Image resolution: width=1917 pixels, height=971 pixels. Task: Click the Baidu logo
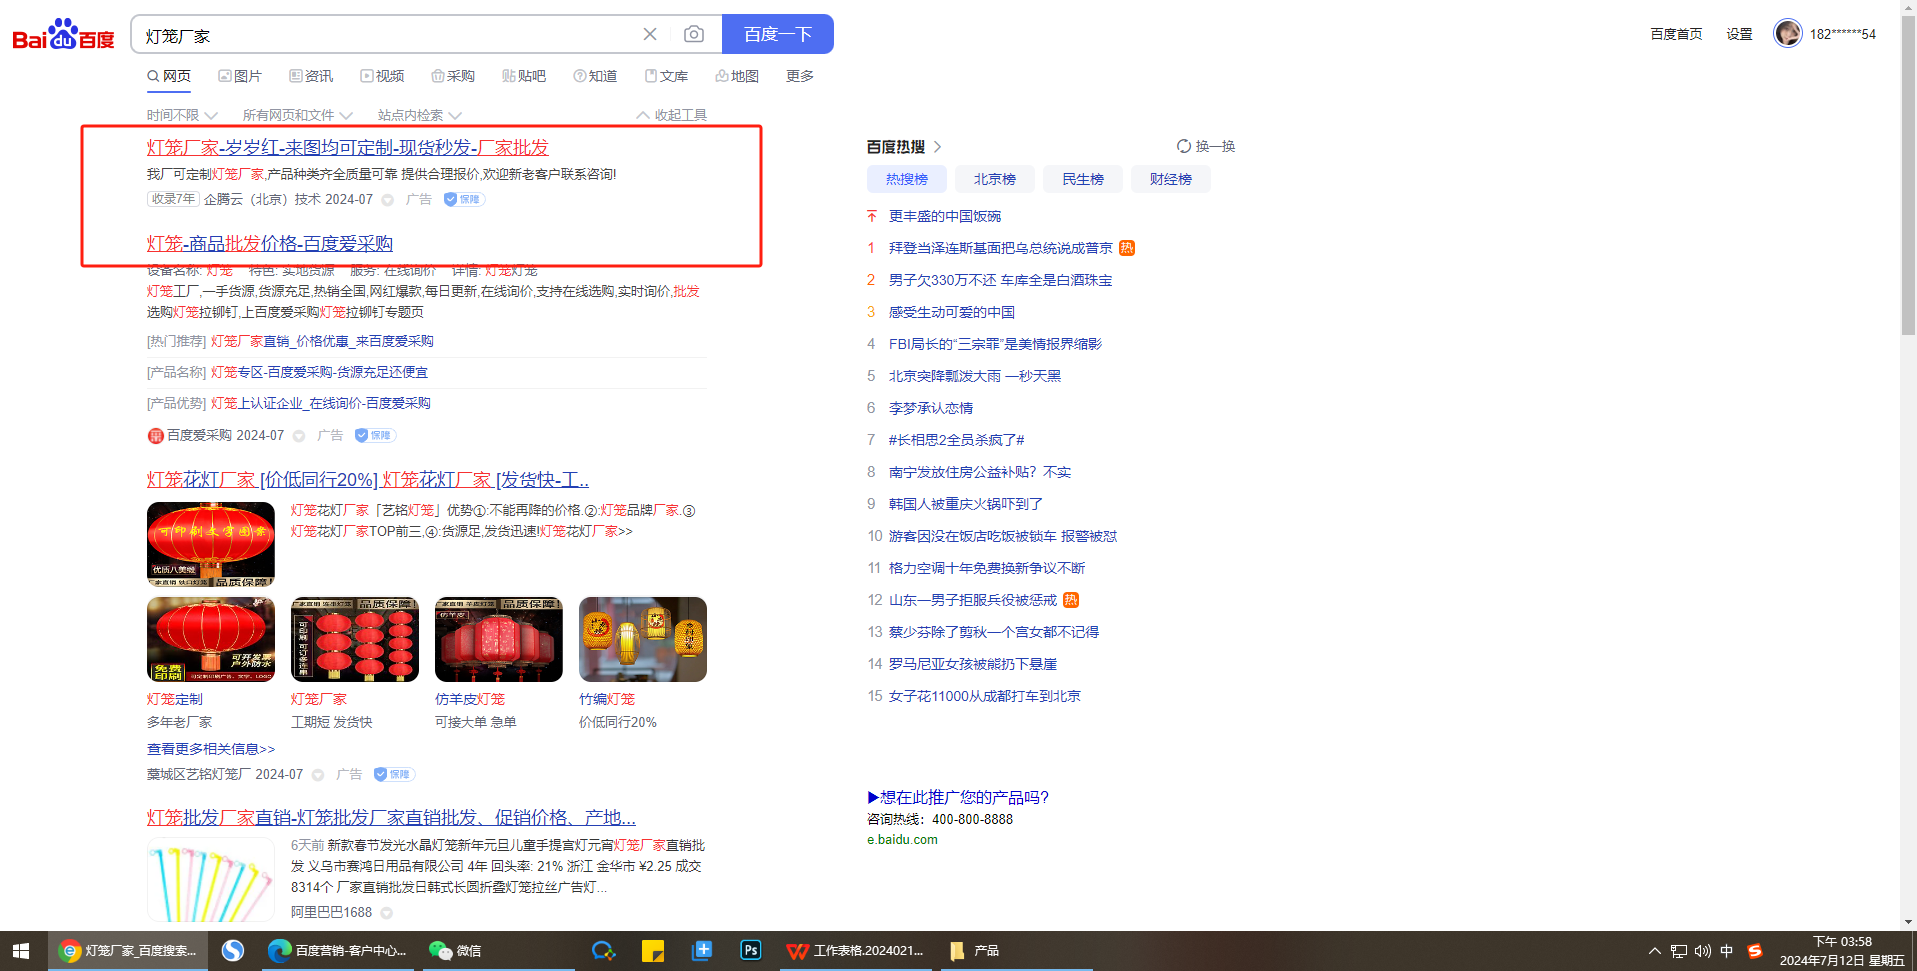point(63,35)
